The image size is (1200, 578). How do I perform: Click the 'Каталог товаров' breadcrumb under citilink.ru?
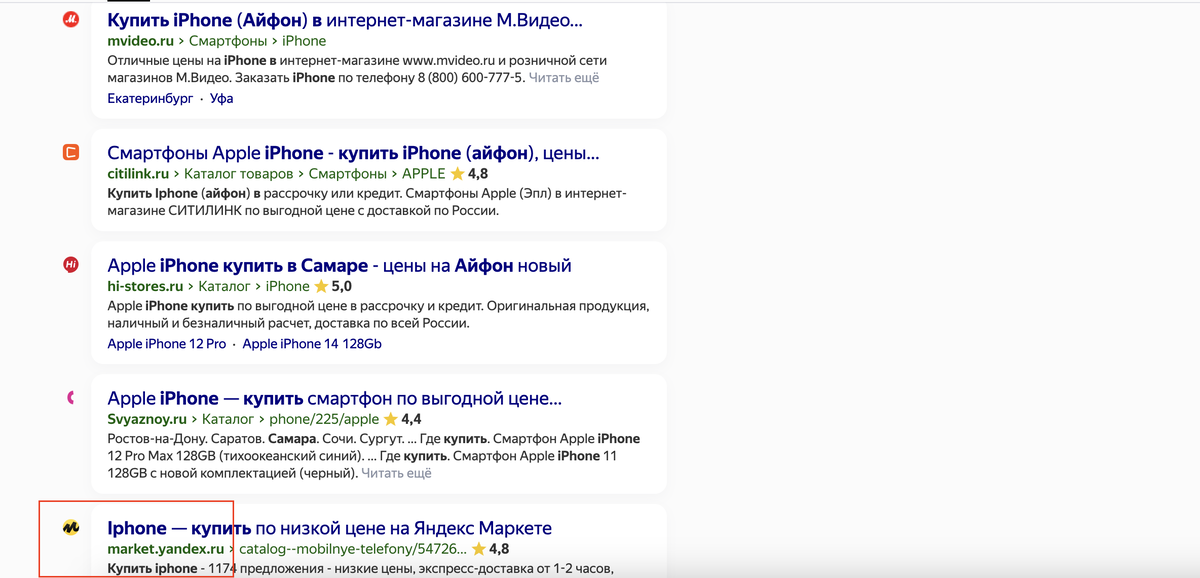tap(239, 173)
